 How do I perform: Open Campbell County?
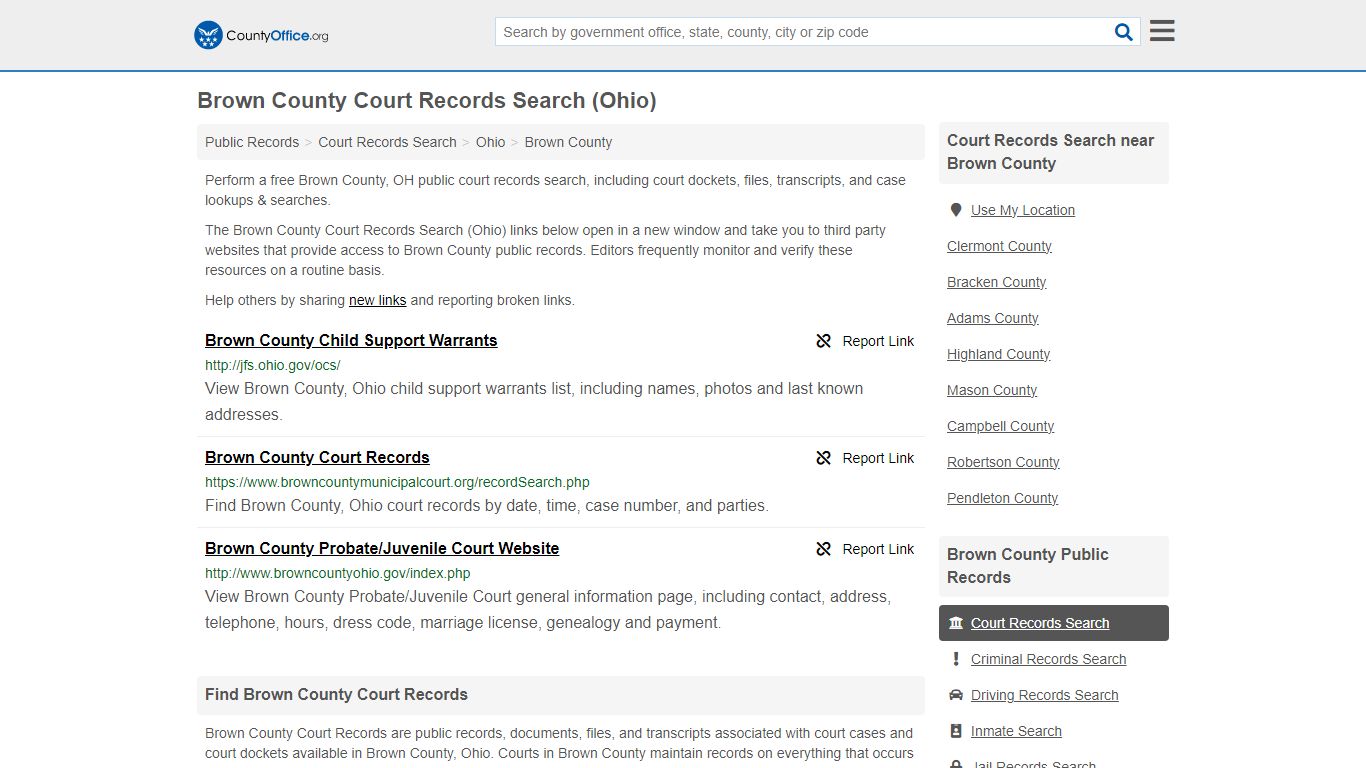1000,426
